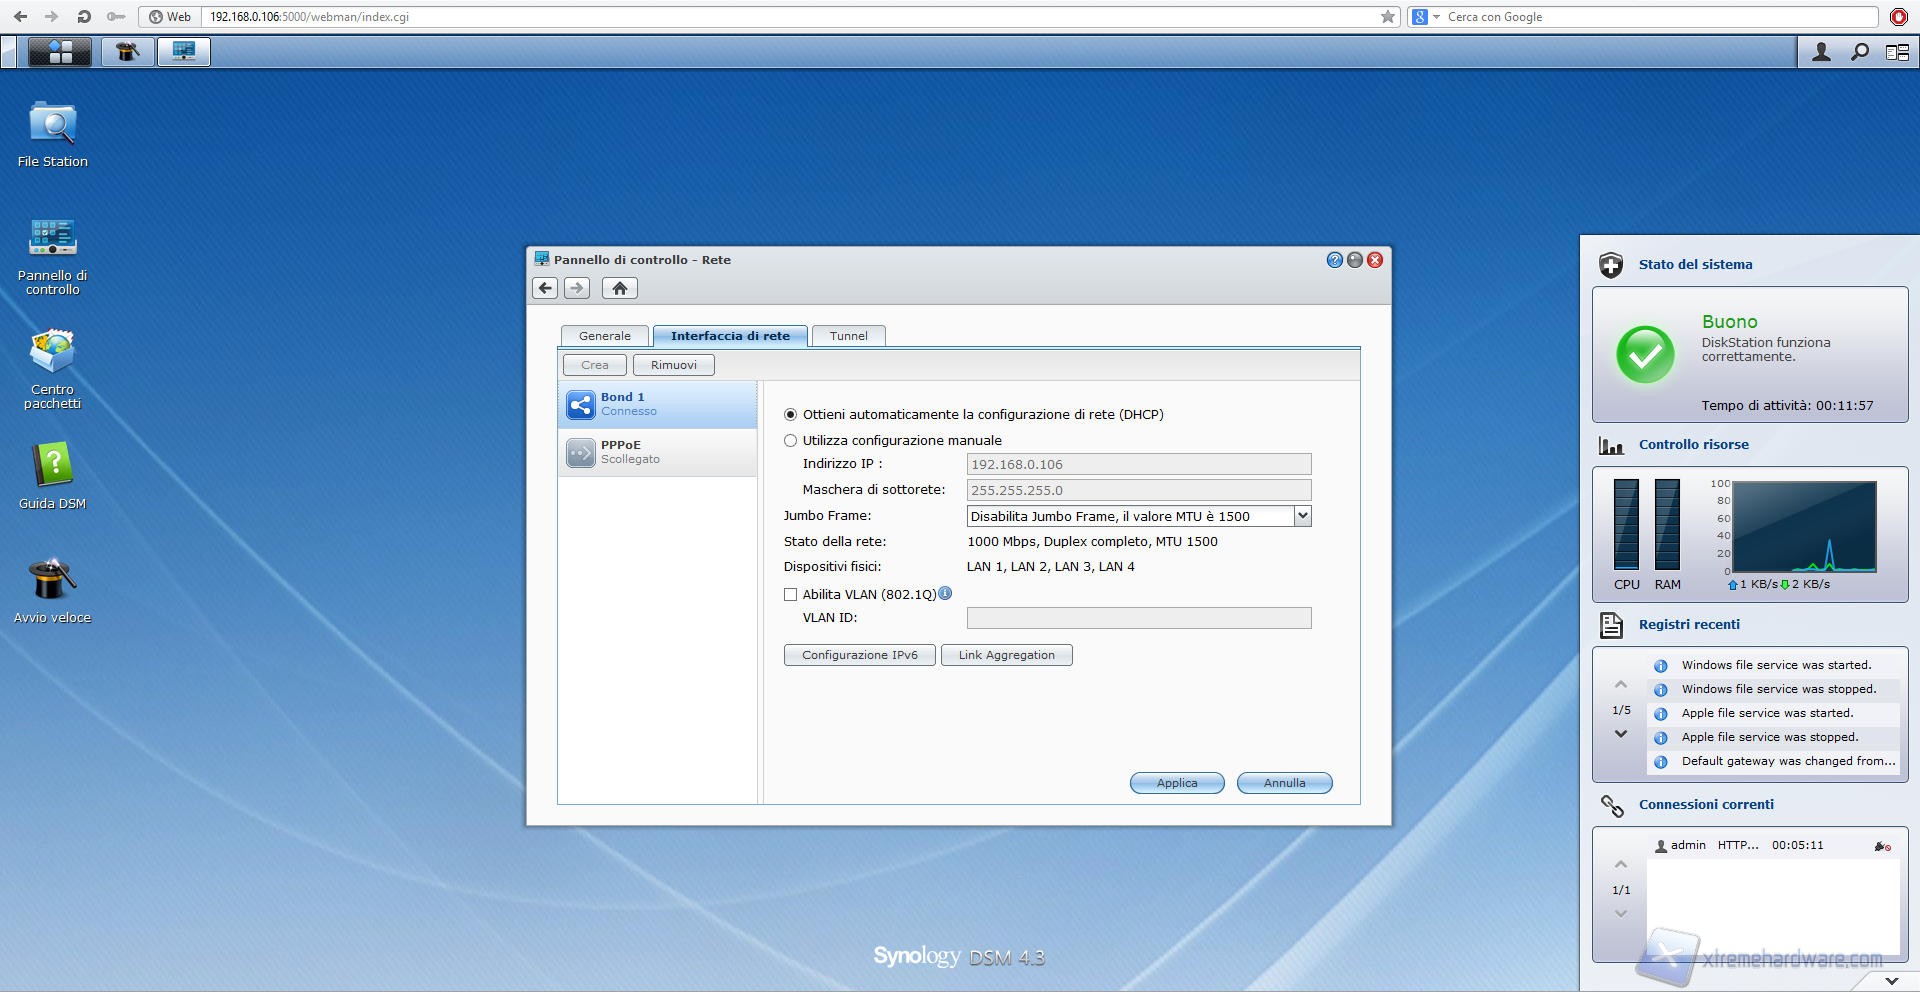Viewport: 1920px width, 992px height.
Task: Select Utilizza configurazione manuale option
Action: (791, 440)
